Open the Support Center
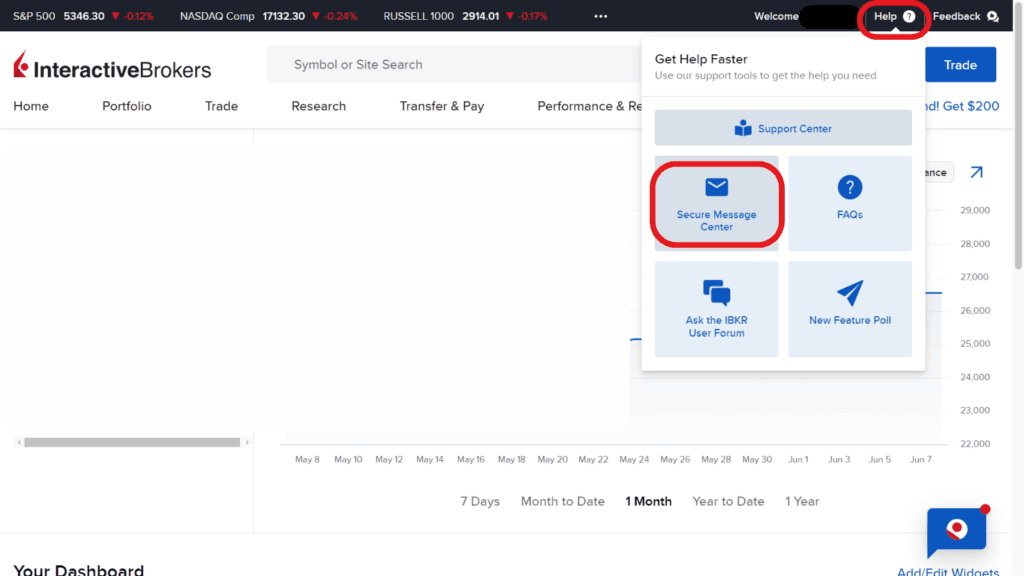The height and width of the screenshot is (576, 1024). (783, 127)
